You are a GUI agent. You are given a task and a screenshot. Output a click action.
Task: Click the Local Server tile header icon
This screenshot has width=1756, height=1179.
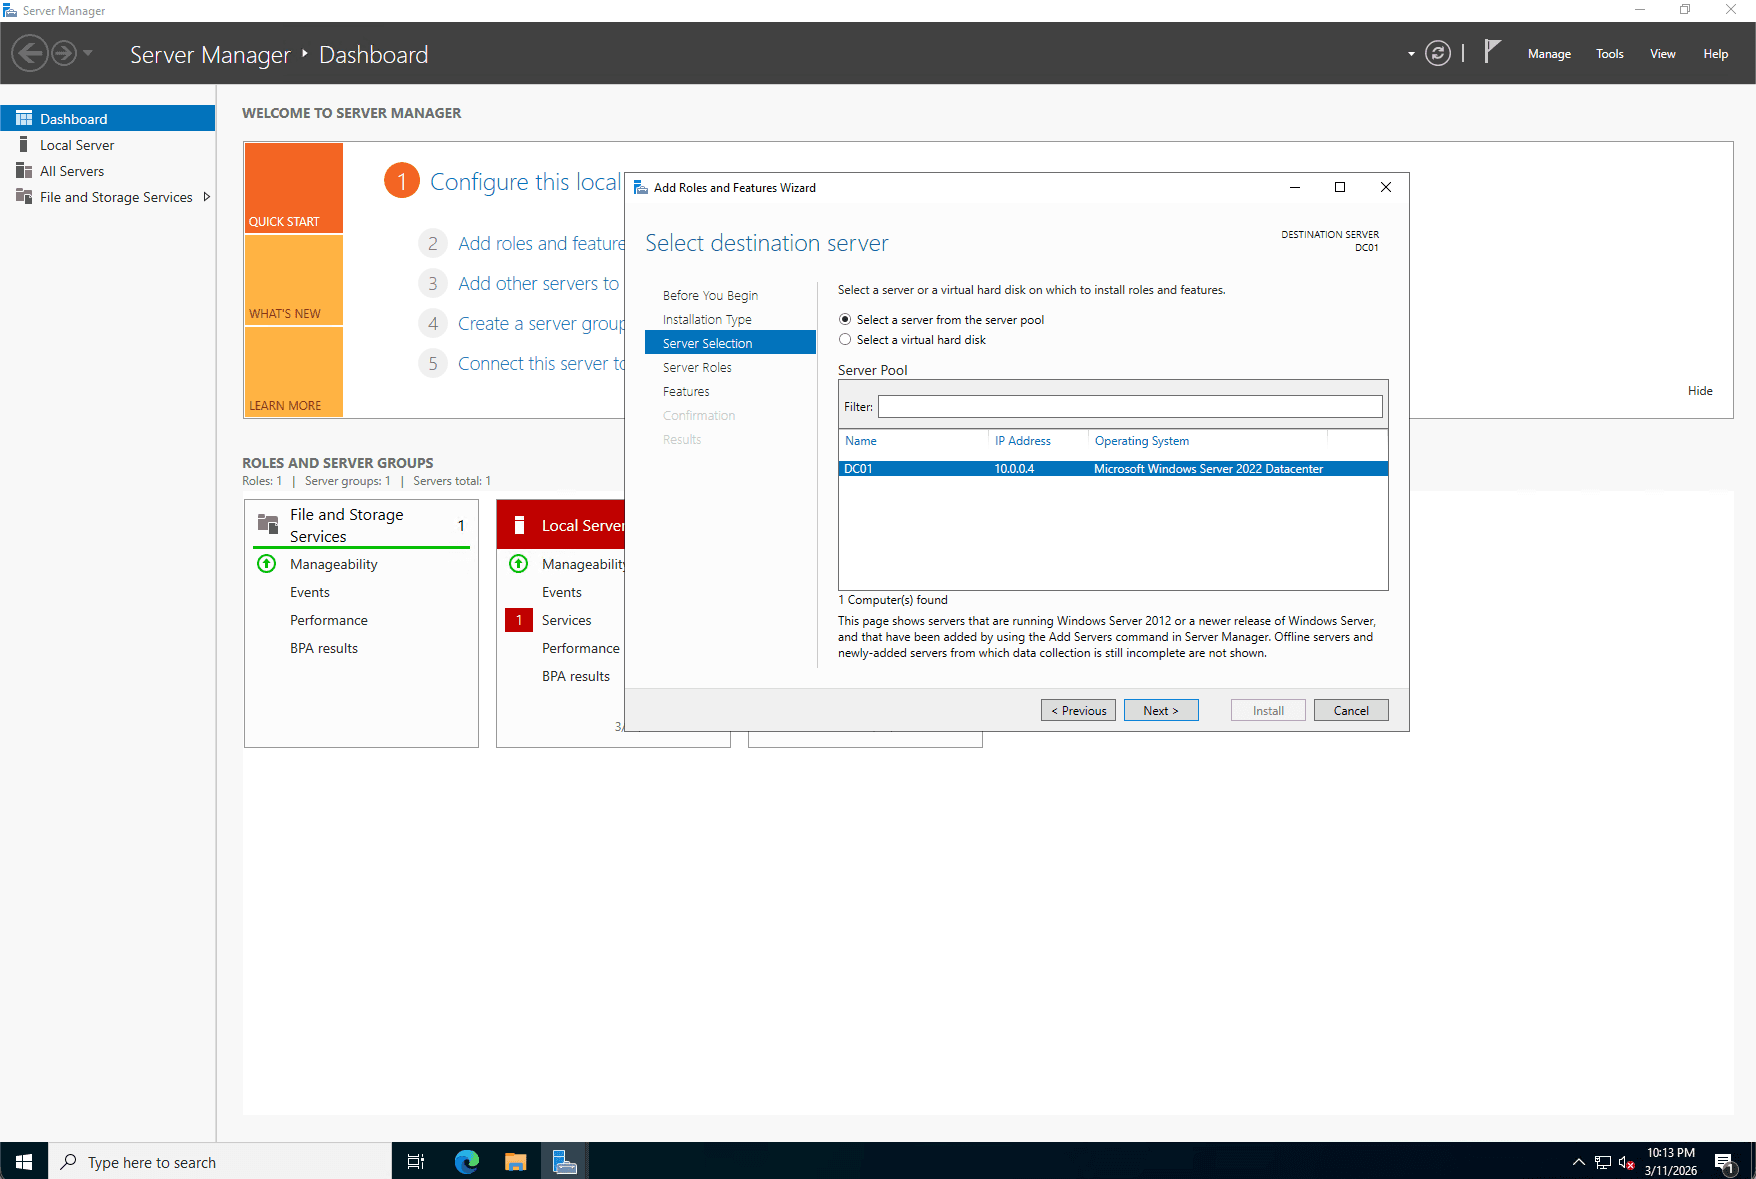[519, 525]
